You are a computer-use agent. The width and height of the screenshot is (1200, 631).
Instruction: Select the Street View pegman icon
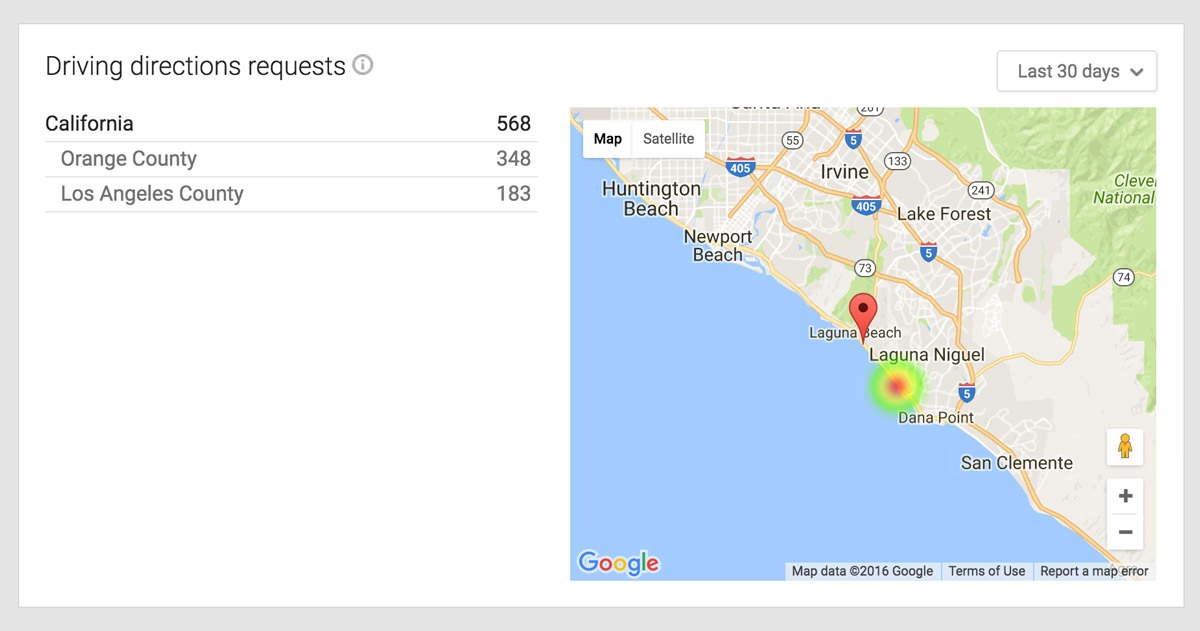coord(1125,446)
